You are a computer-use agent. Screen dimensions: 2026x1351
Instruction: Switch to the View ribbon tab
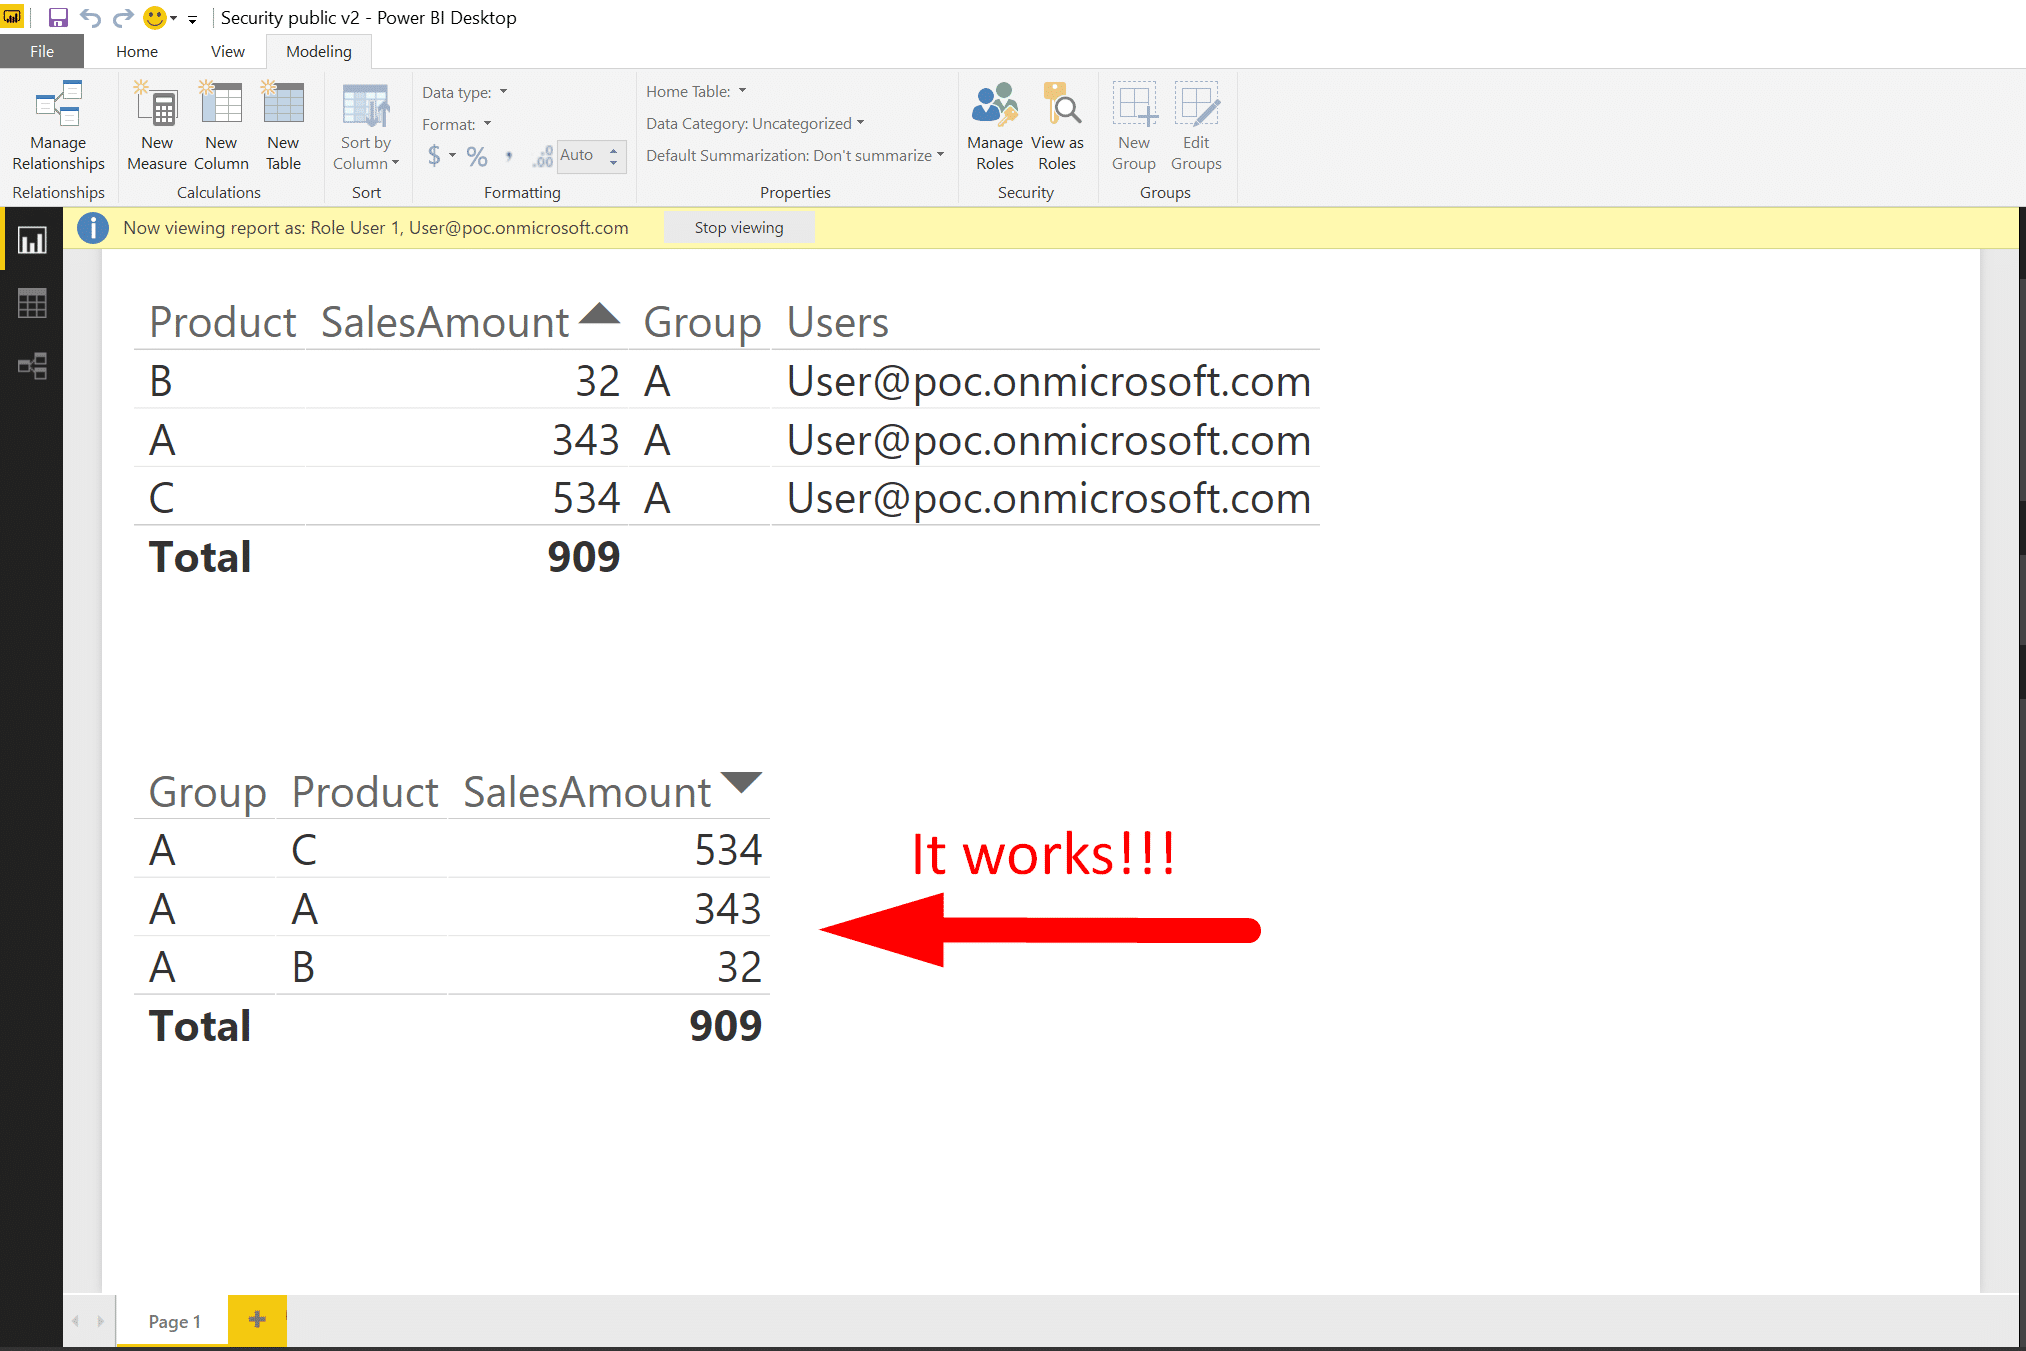[227, 51]
